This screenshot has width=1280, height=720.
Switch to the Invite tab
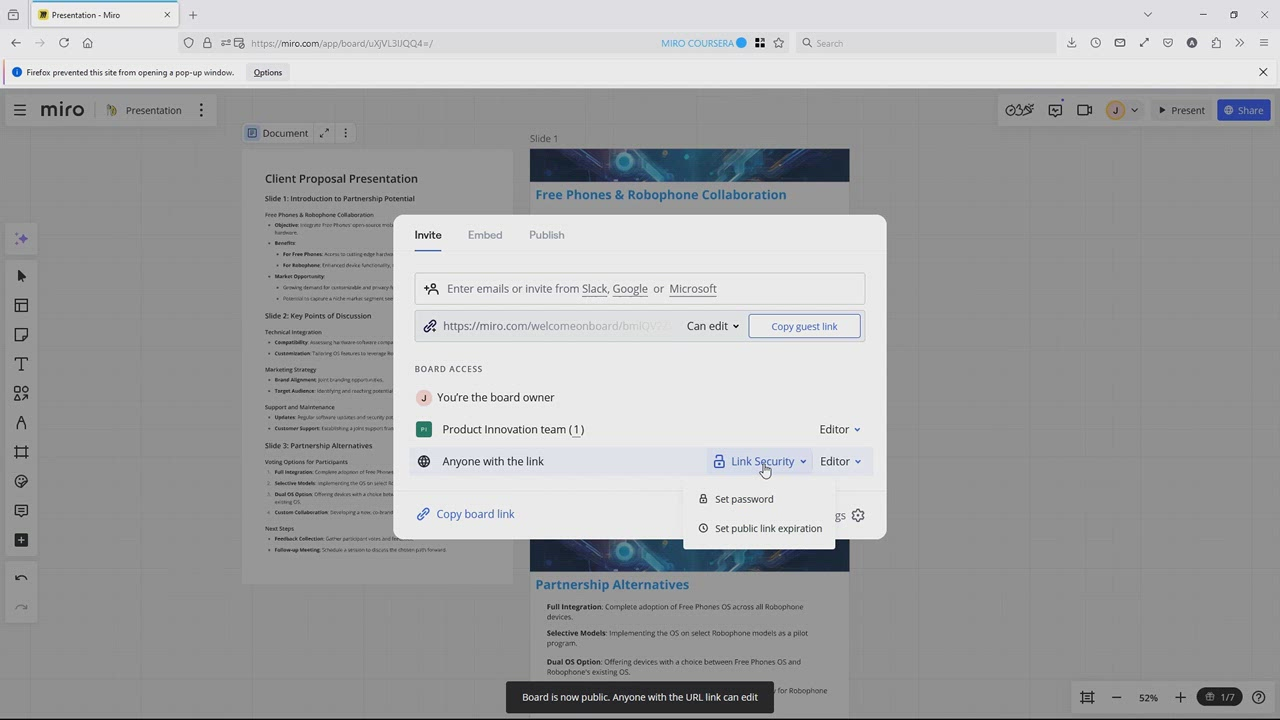point(428,235)
